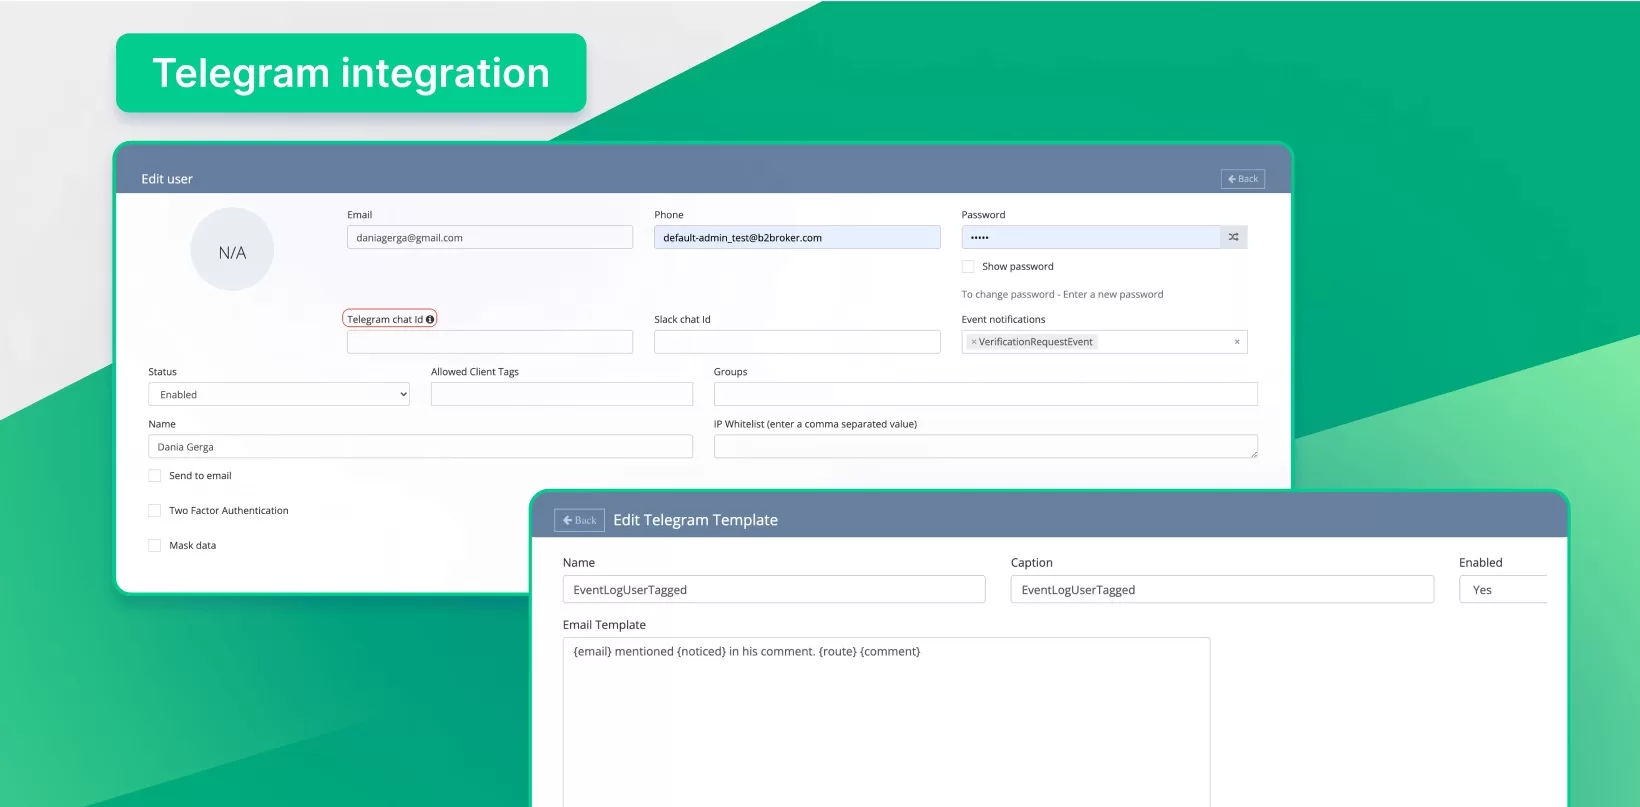
Task: Clear all event notifications with the x
Action: (1237, 342)
